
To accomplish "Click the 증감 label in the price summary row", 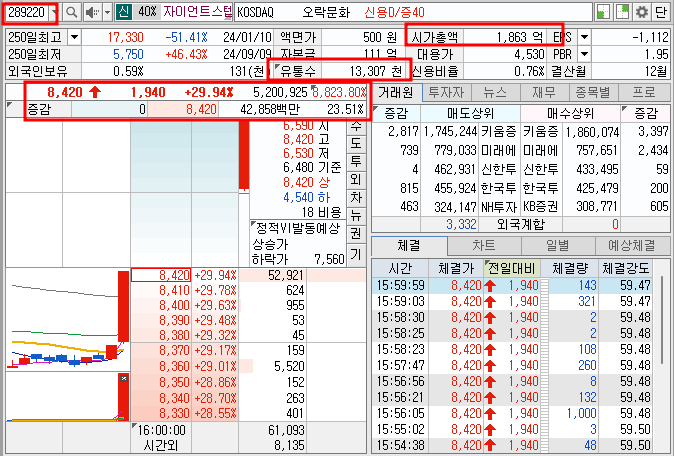I will [39, 109].
